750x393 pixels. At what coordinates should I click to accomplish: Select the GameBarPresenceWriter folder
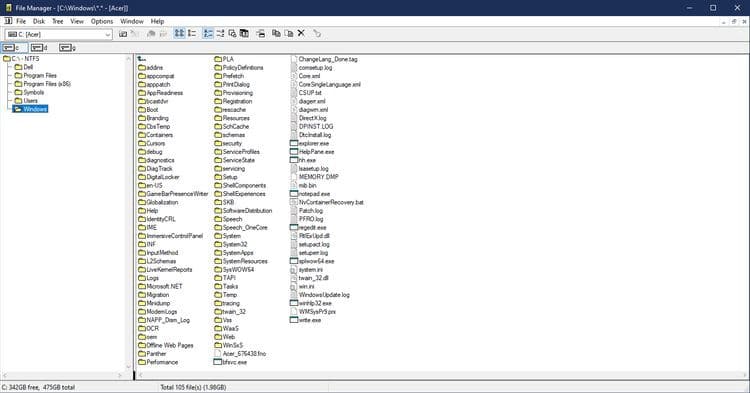click(173, 194)
